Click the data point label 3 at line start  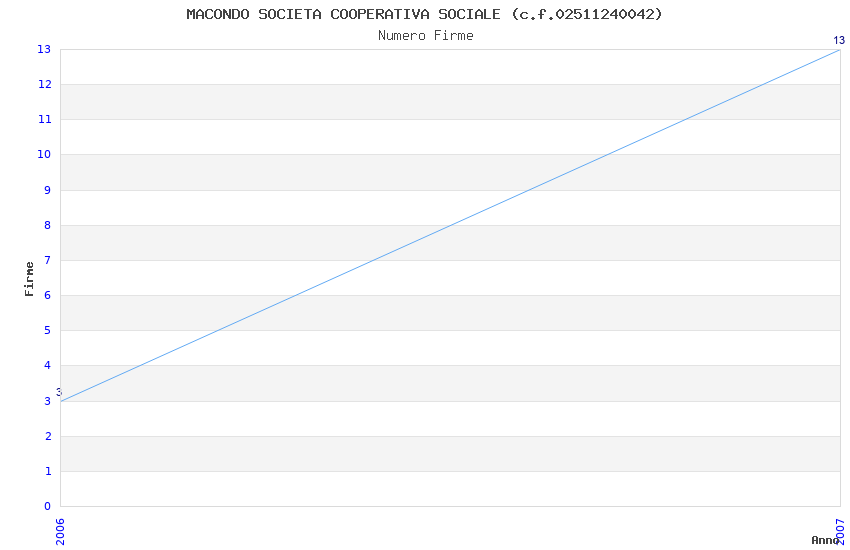59,392
